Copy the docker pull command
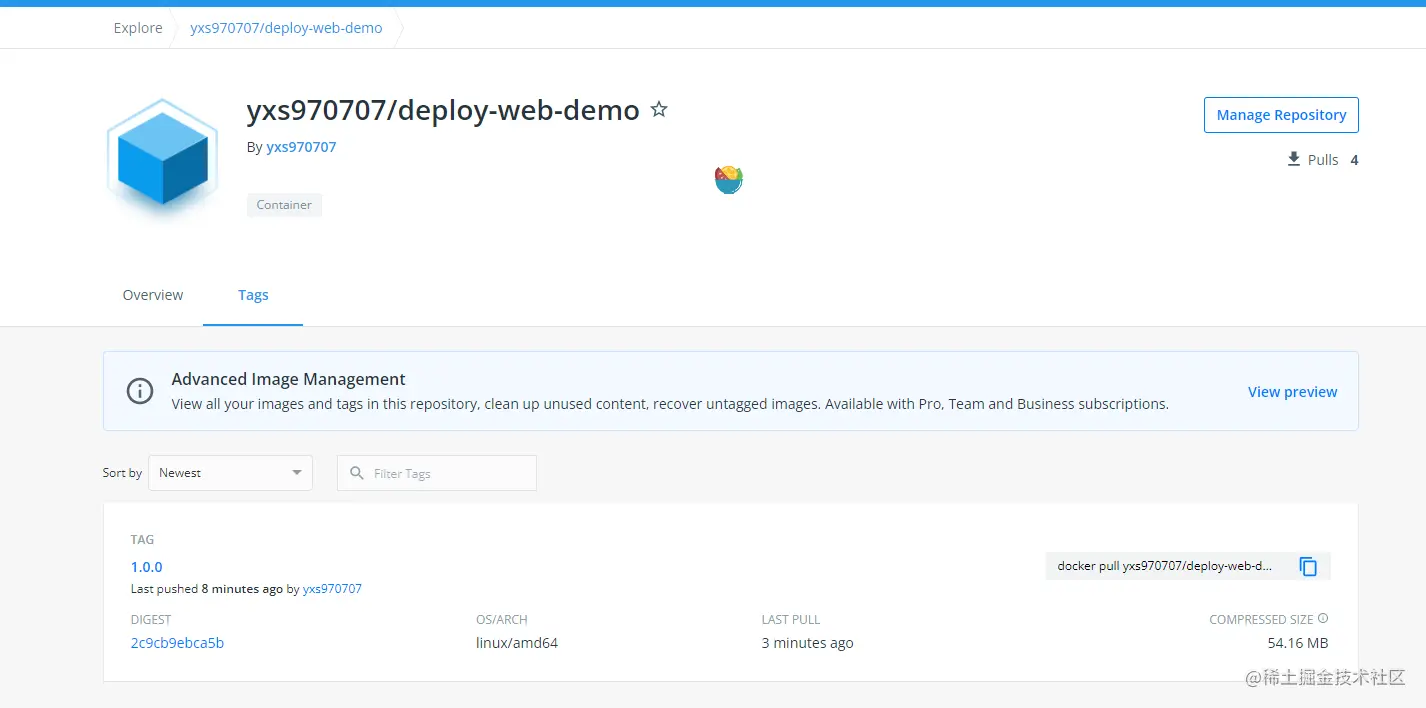Viewport: 1426px width, 708px height. tap(1308, 566)
